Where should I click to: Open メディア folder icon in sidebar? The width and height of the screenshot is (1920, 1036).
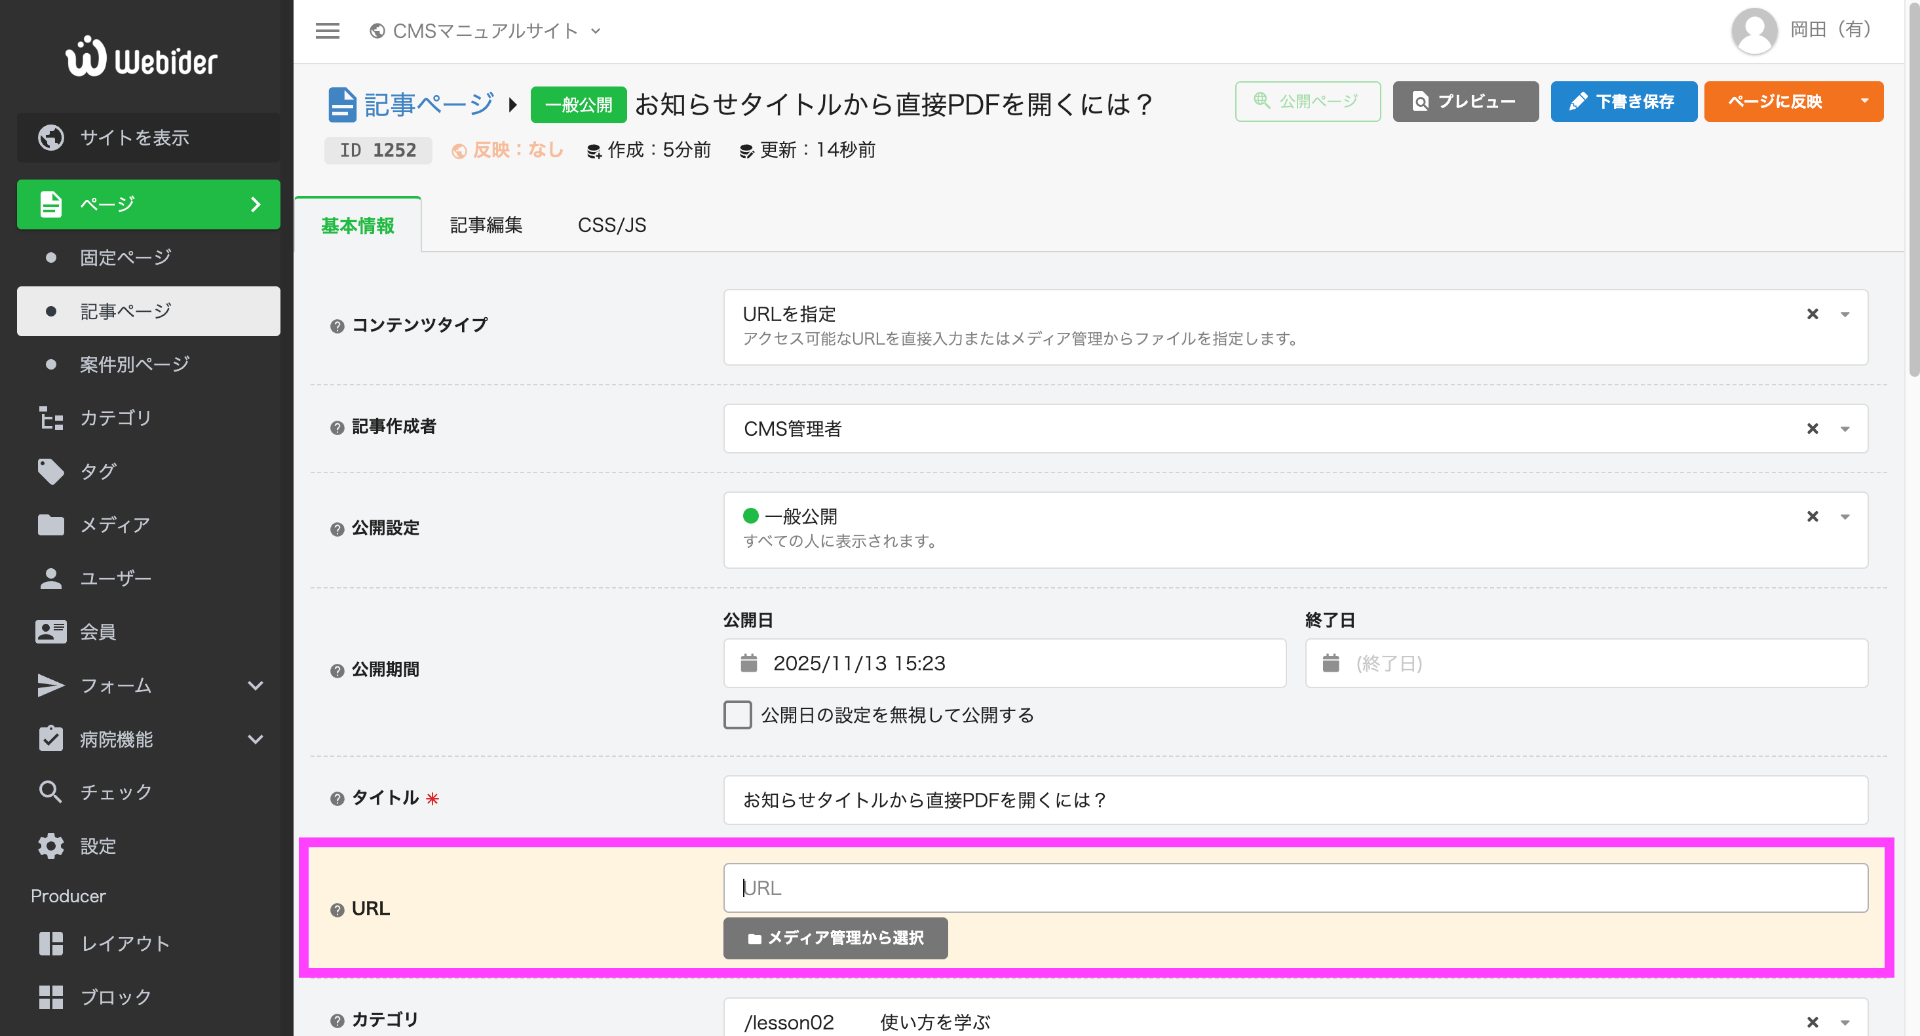coord(50,525)
